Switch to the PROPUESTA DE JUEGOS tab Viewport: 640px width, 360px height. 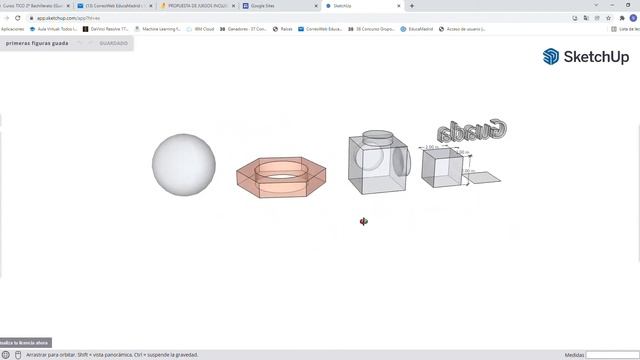198,6
